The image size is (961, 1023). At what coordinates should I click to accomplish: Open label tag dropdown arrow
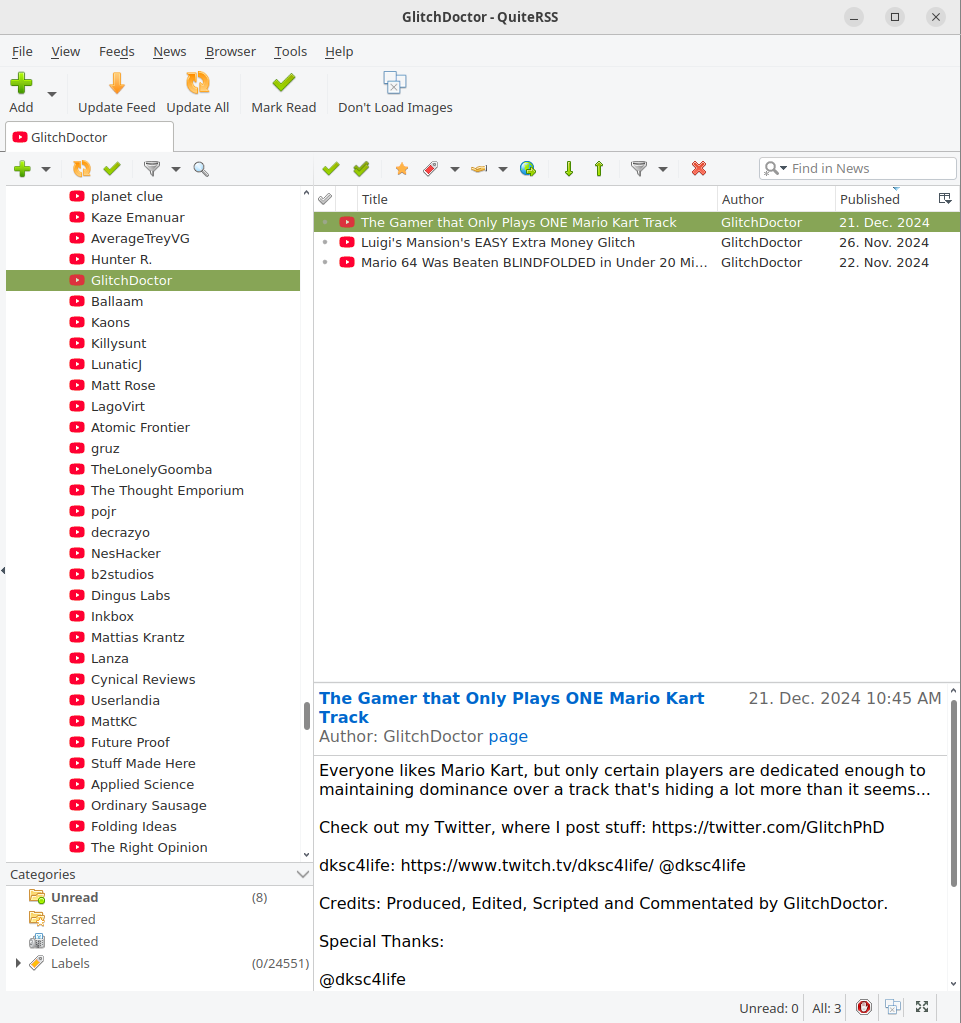point(455,170)
